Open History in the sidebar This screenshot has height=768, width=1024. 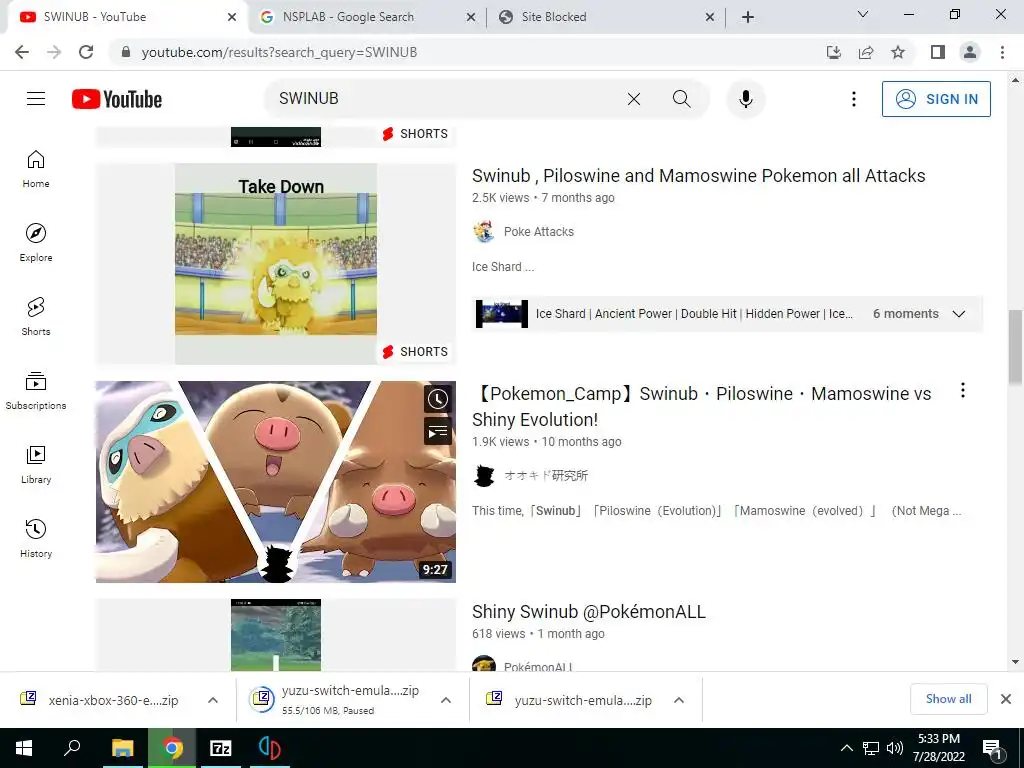click(36, 538)
